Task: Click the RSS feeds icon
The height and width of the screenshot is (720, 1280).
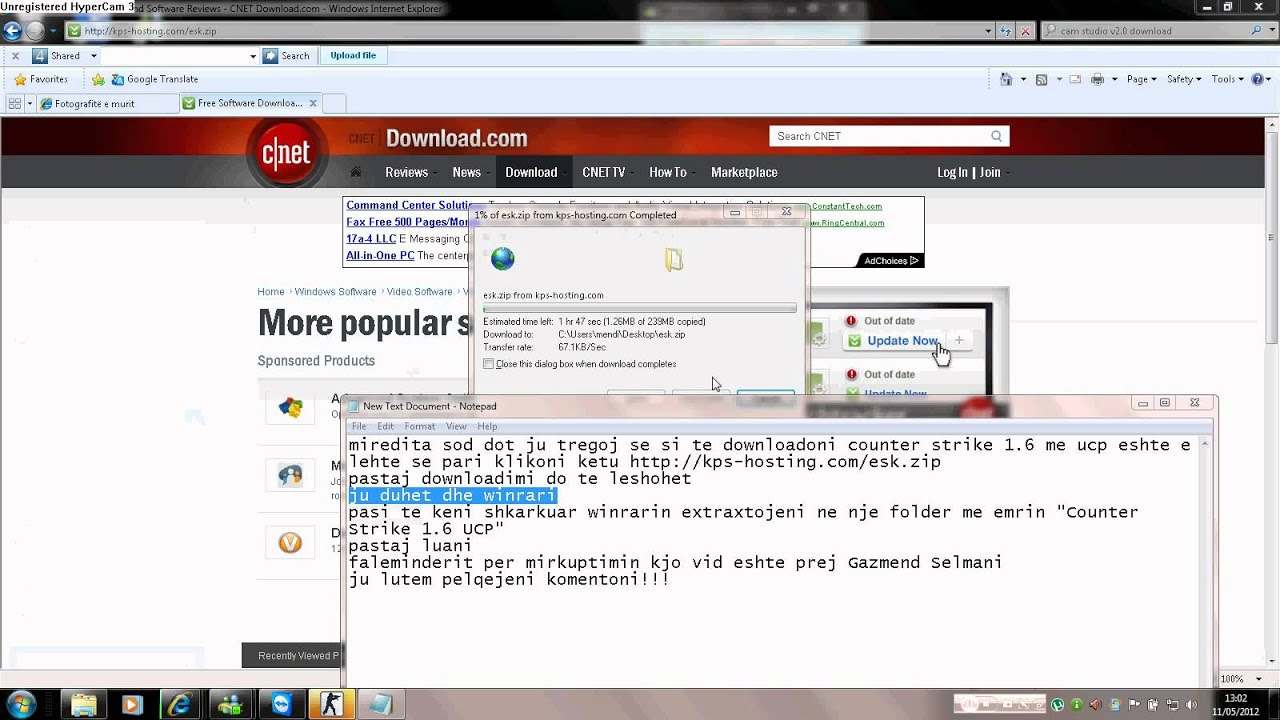Action: click(x=1041, y=79)
